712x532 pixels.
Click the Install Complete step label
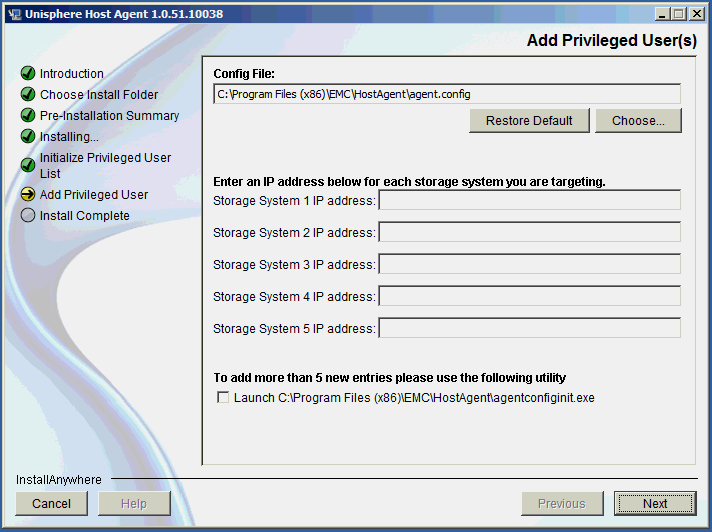click(84, 216)
